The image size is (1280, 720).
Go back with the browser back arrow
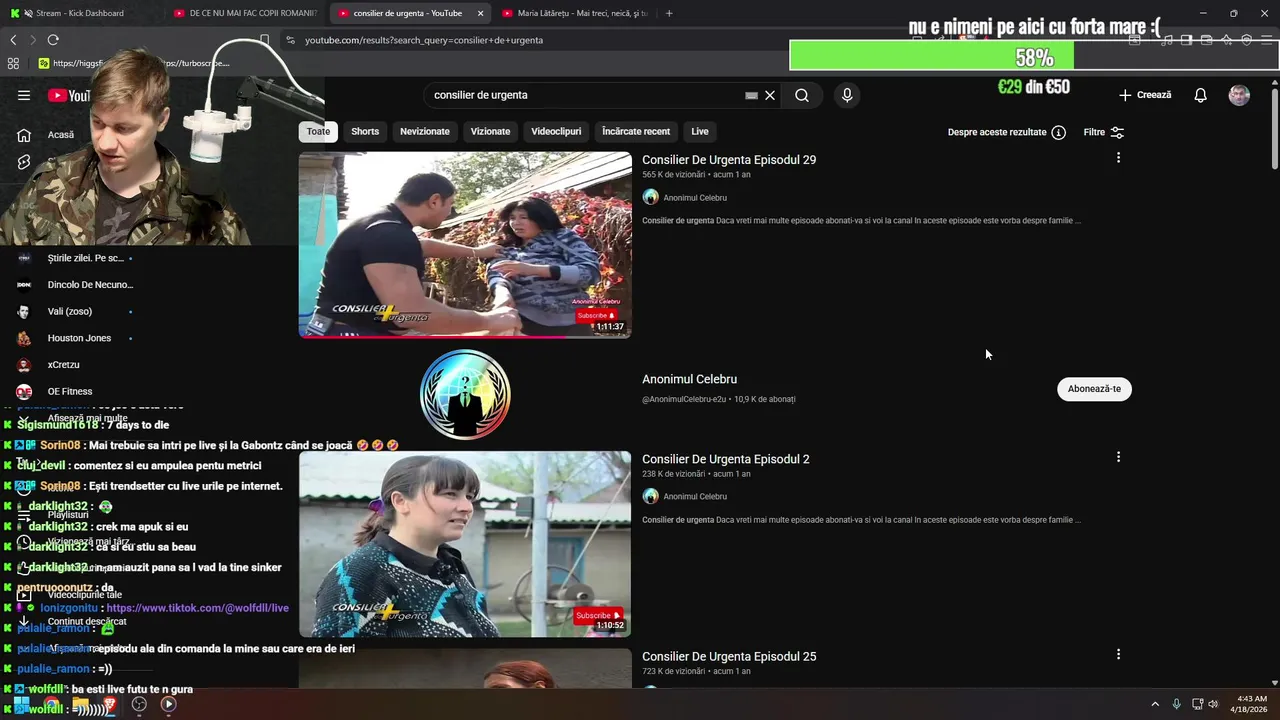(x=13, y=40)
